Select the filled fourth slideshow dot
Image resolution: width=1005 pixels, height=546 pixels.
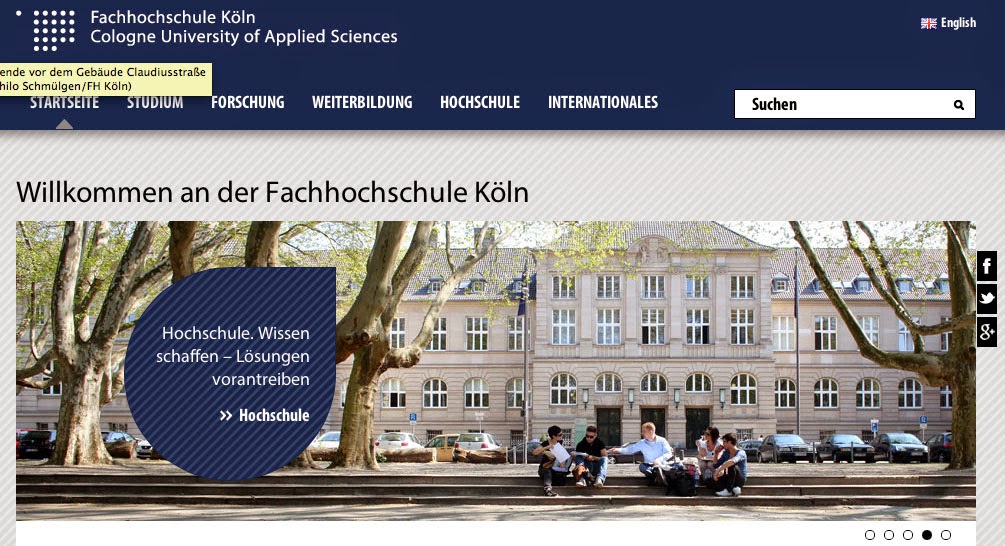pos(927,534)
